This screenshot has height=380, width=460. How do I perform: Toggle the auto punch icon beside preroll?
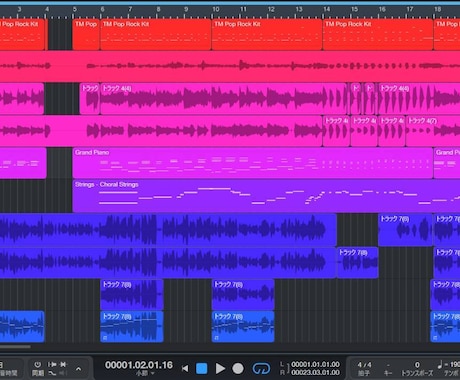(63, 364)
